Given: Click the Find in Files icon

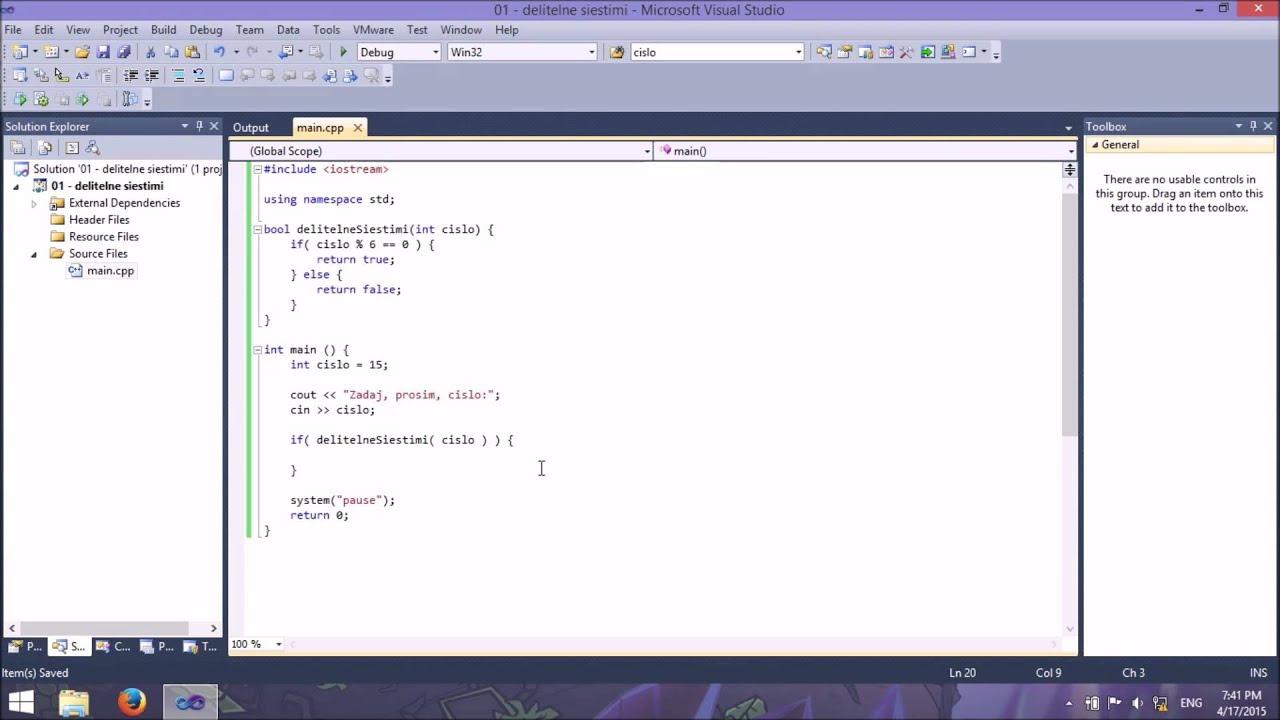Looking at the screenshot, I should [617, 52].
